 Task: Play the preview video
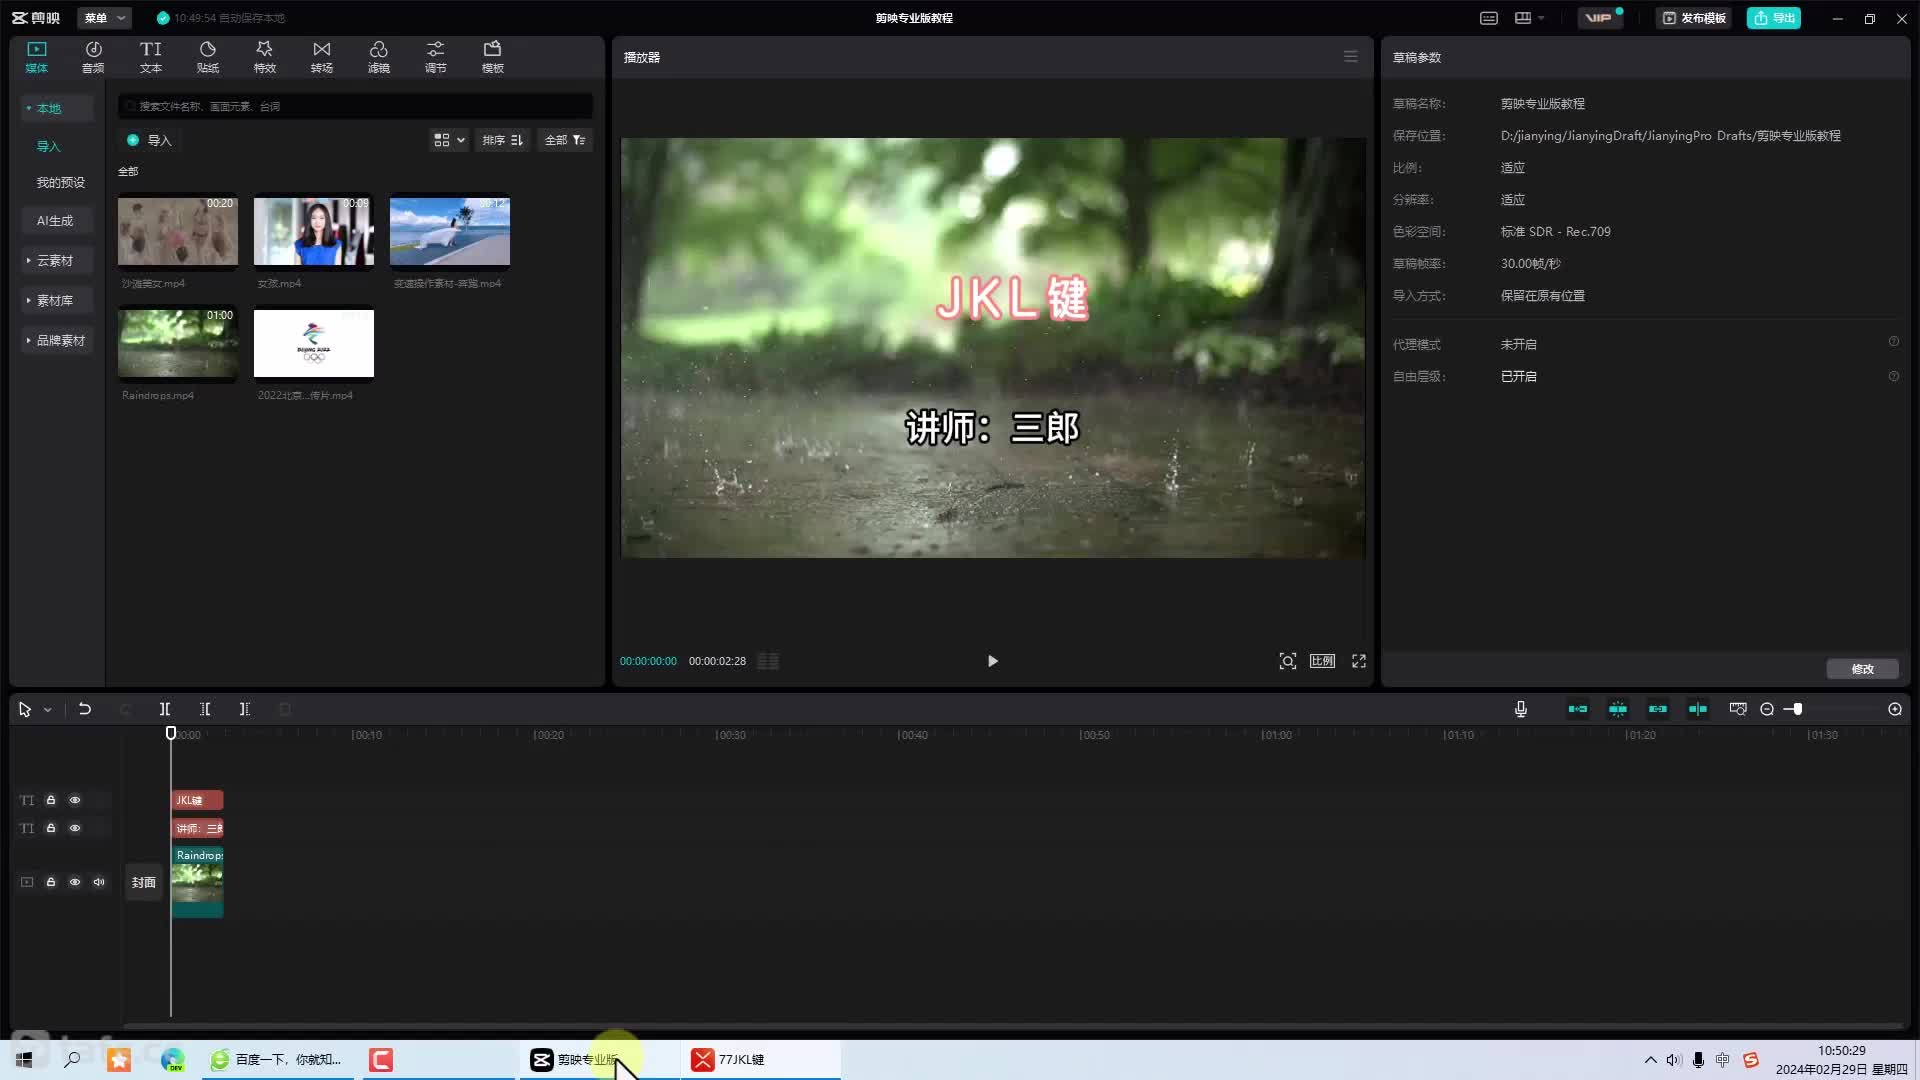click(992, 661)
